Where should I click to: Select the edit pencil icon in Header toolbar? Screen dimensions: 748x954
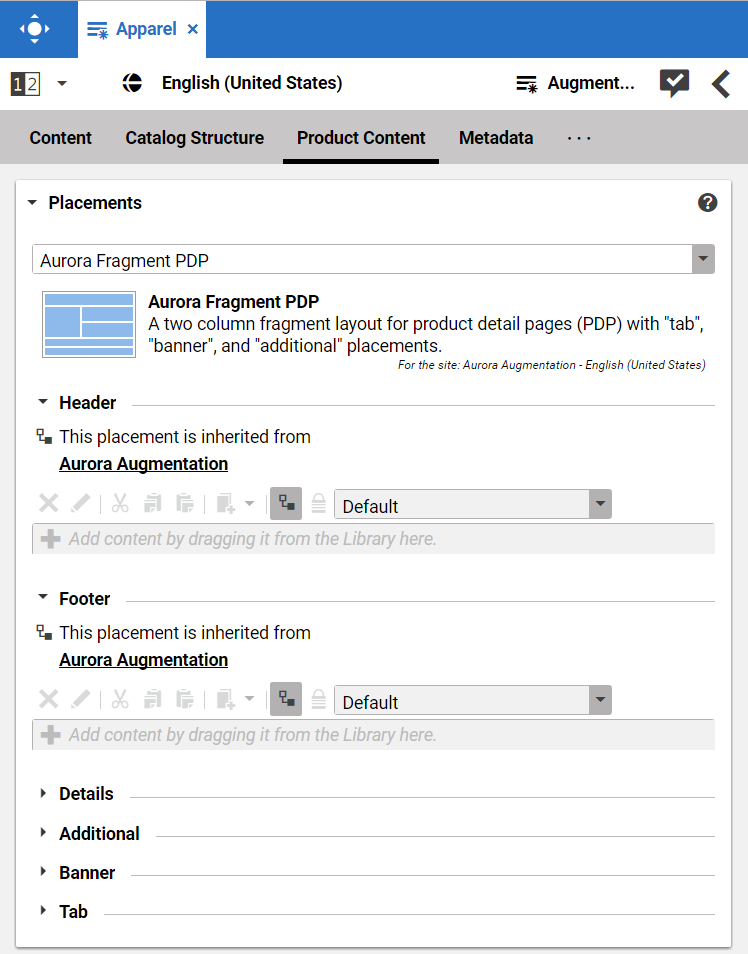(81, 503)
